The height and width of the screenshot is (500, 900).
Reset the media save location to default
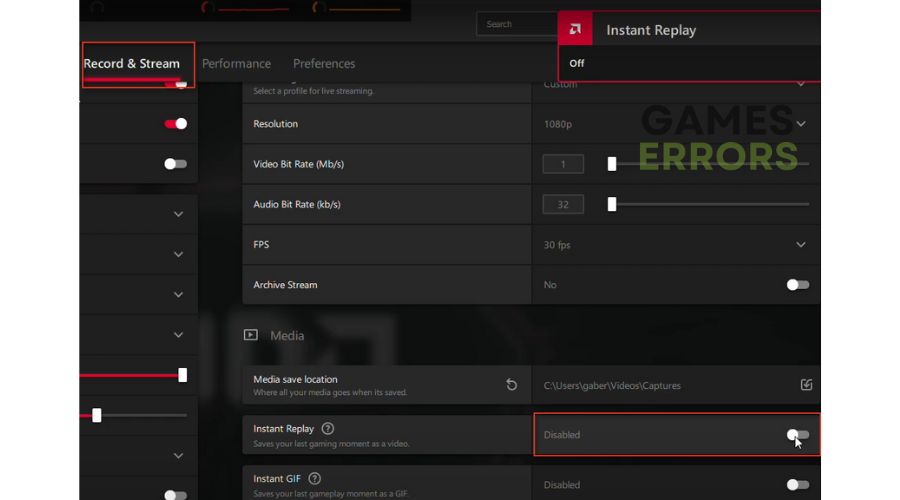point(511,385)
